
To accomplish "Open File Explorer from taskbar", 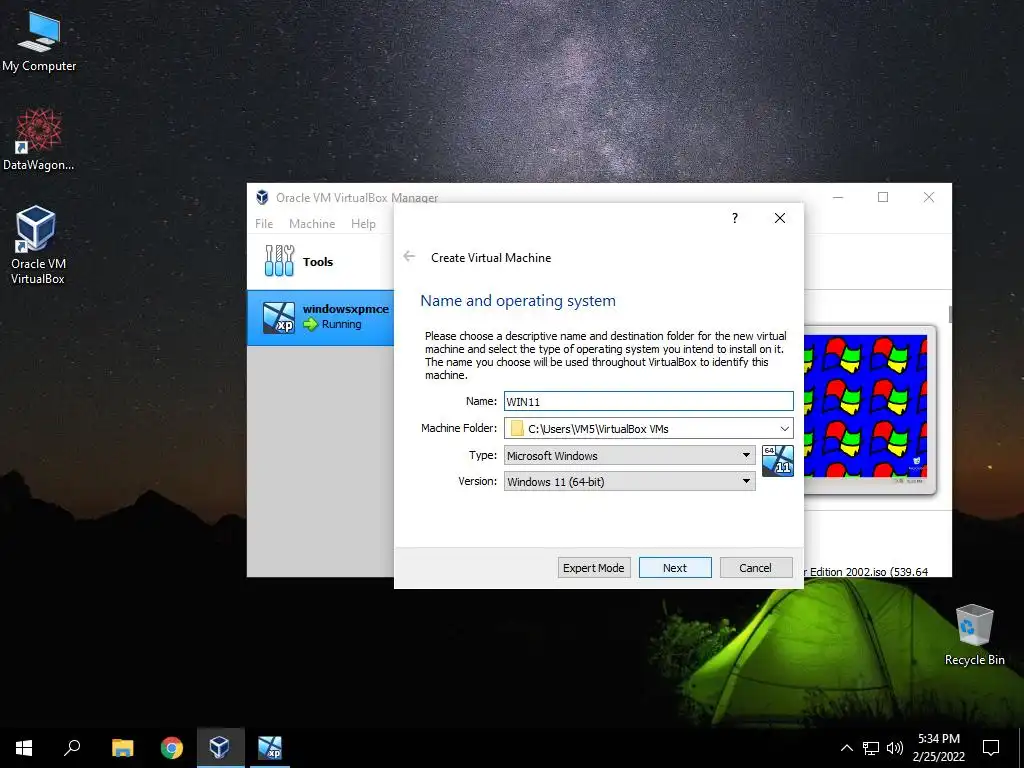I will [x=122, y=748].
